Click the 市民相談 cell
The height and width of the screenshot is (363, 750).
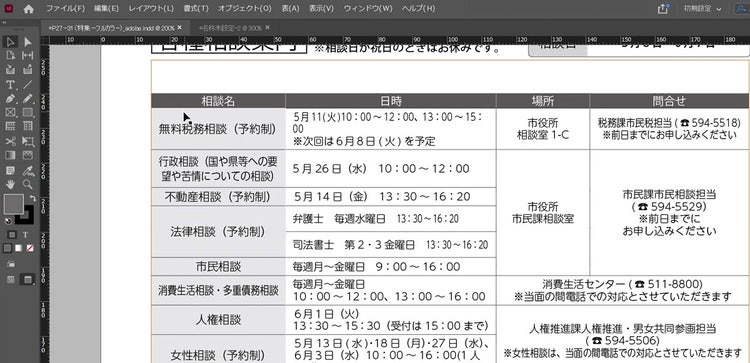point(218,266)
